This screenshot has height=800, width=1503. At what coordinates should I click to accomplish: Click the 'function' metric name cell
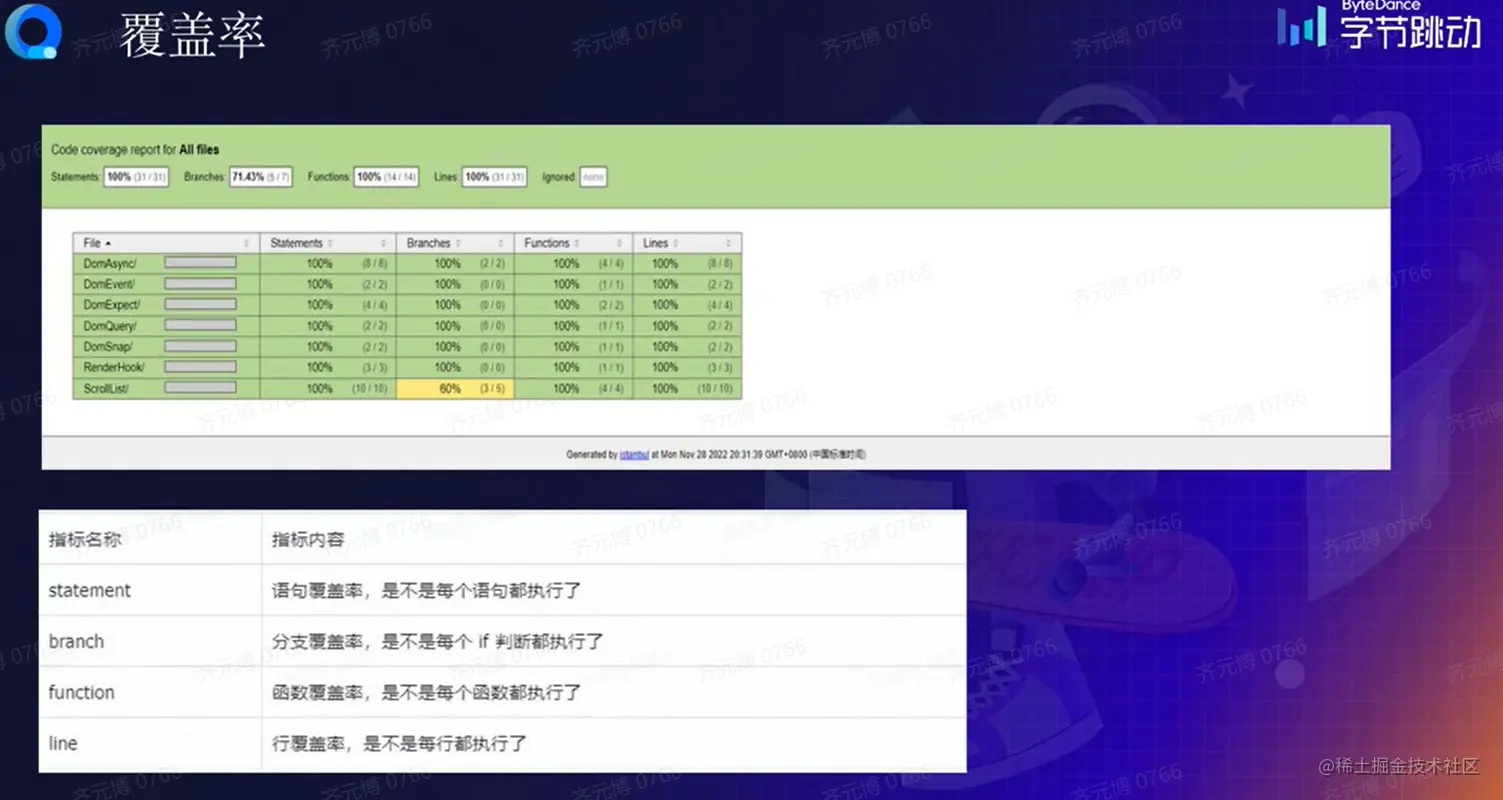[150, 692]
